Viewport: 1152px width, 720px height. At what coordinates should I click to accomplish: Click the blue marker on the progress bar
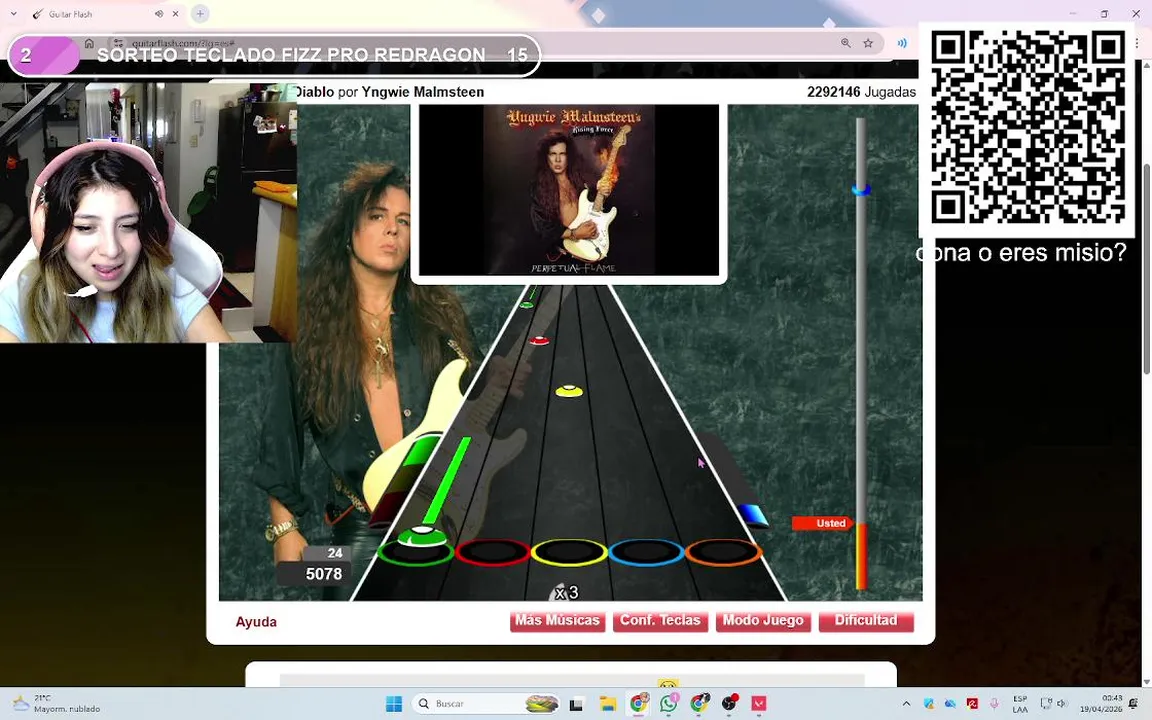tap(861, 190)
